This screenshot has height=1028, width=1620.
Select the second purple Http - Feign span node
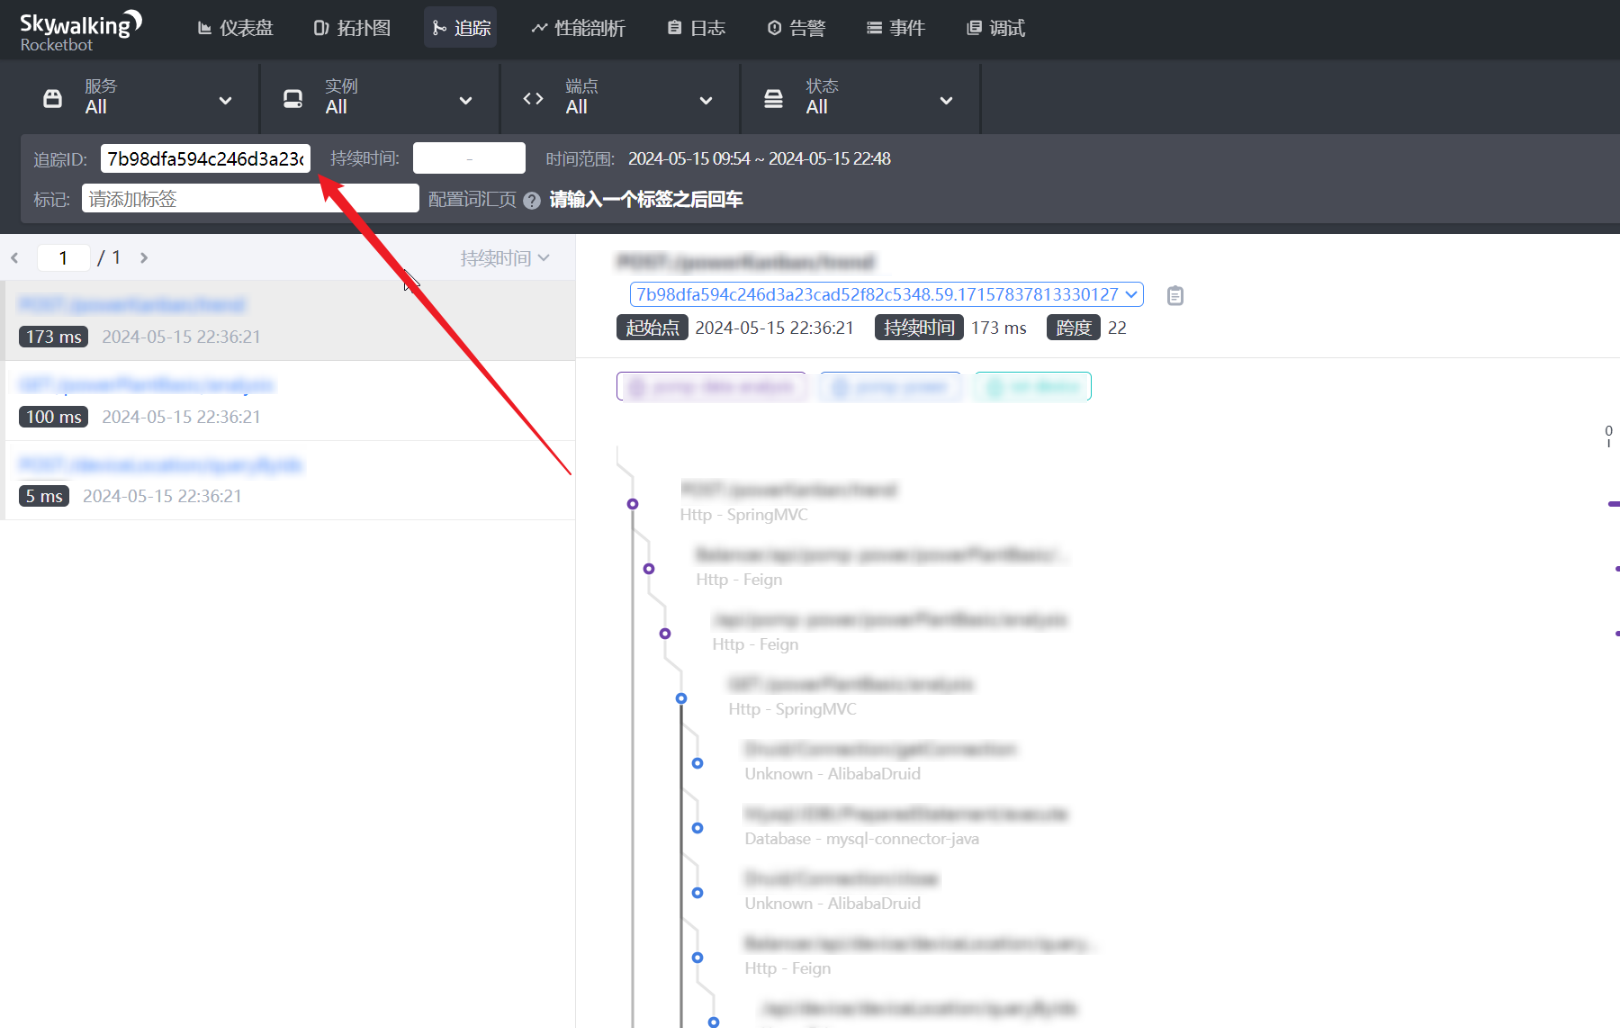[665, 634]
